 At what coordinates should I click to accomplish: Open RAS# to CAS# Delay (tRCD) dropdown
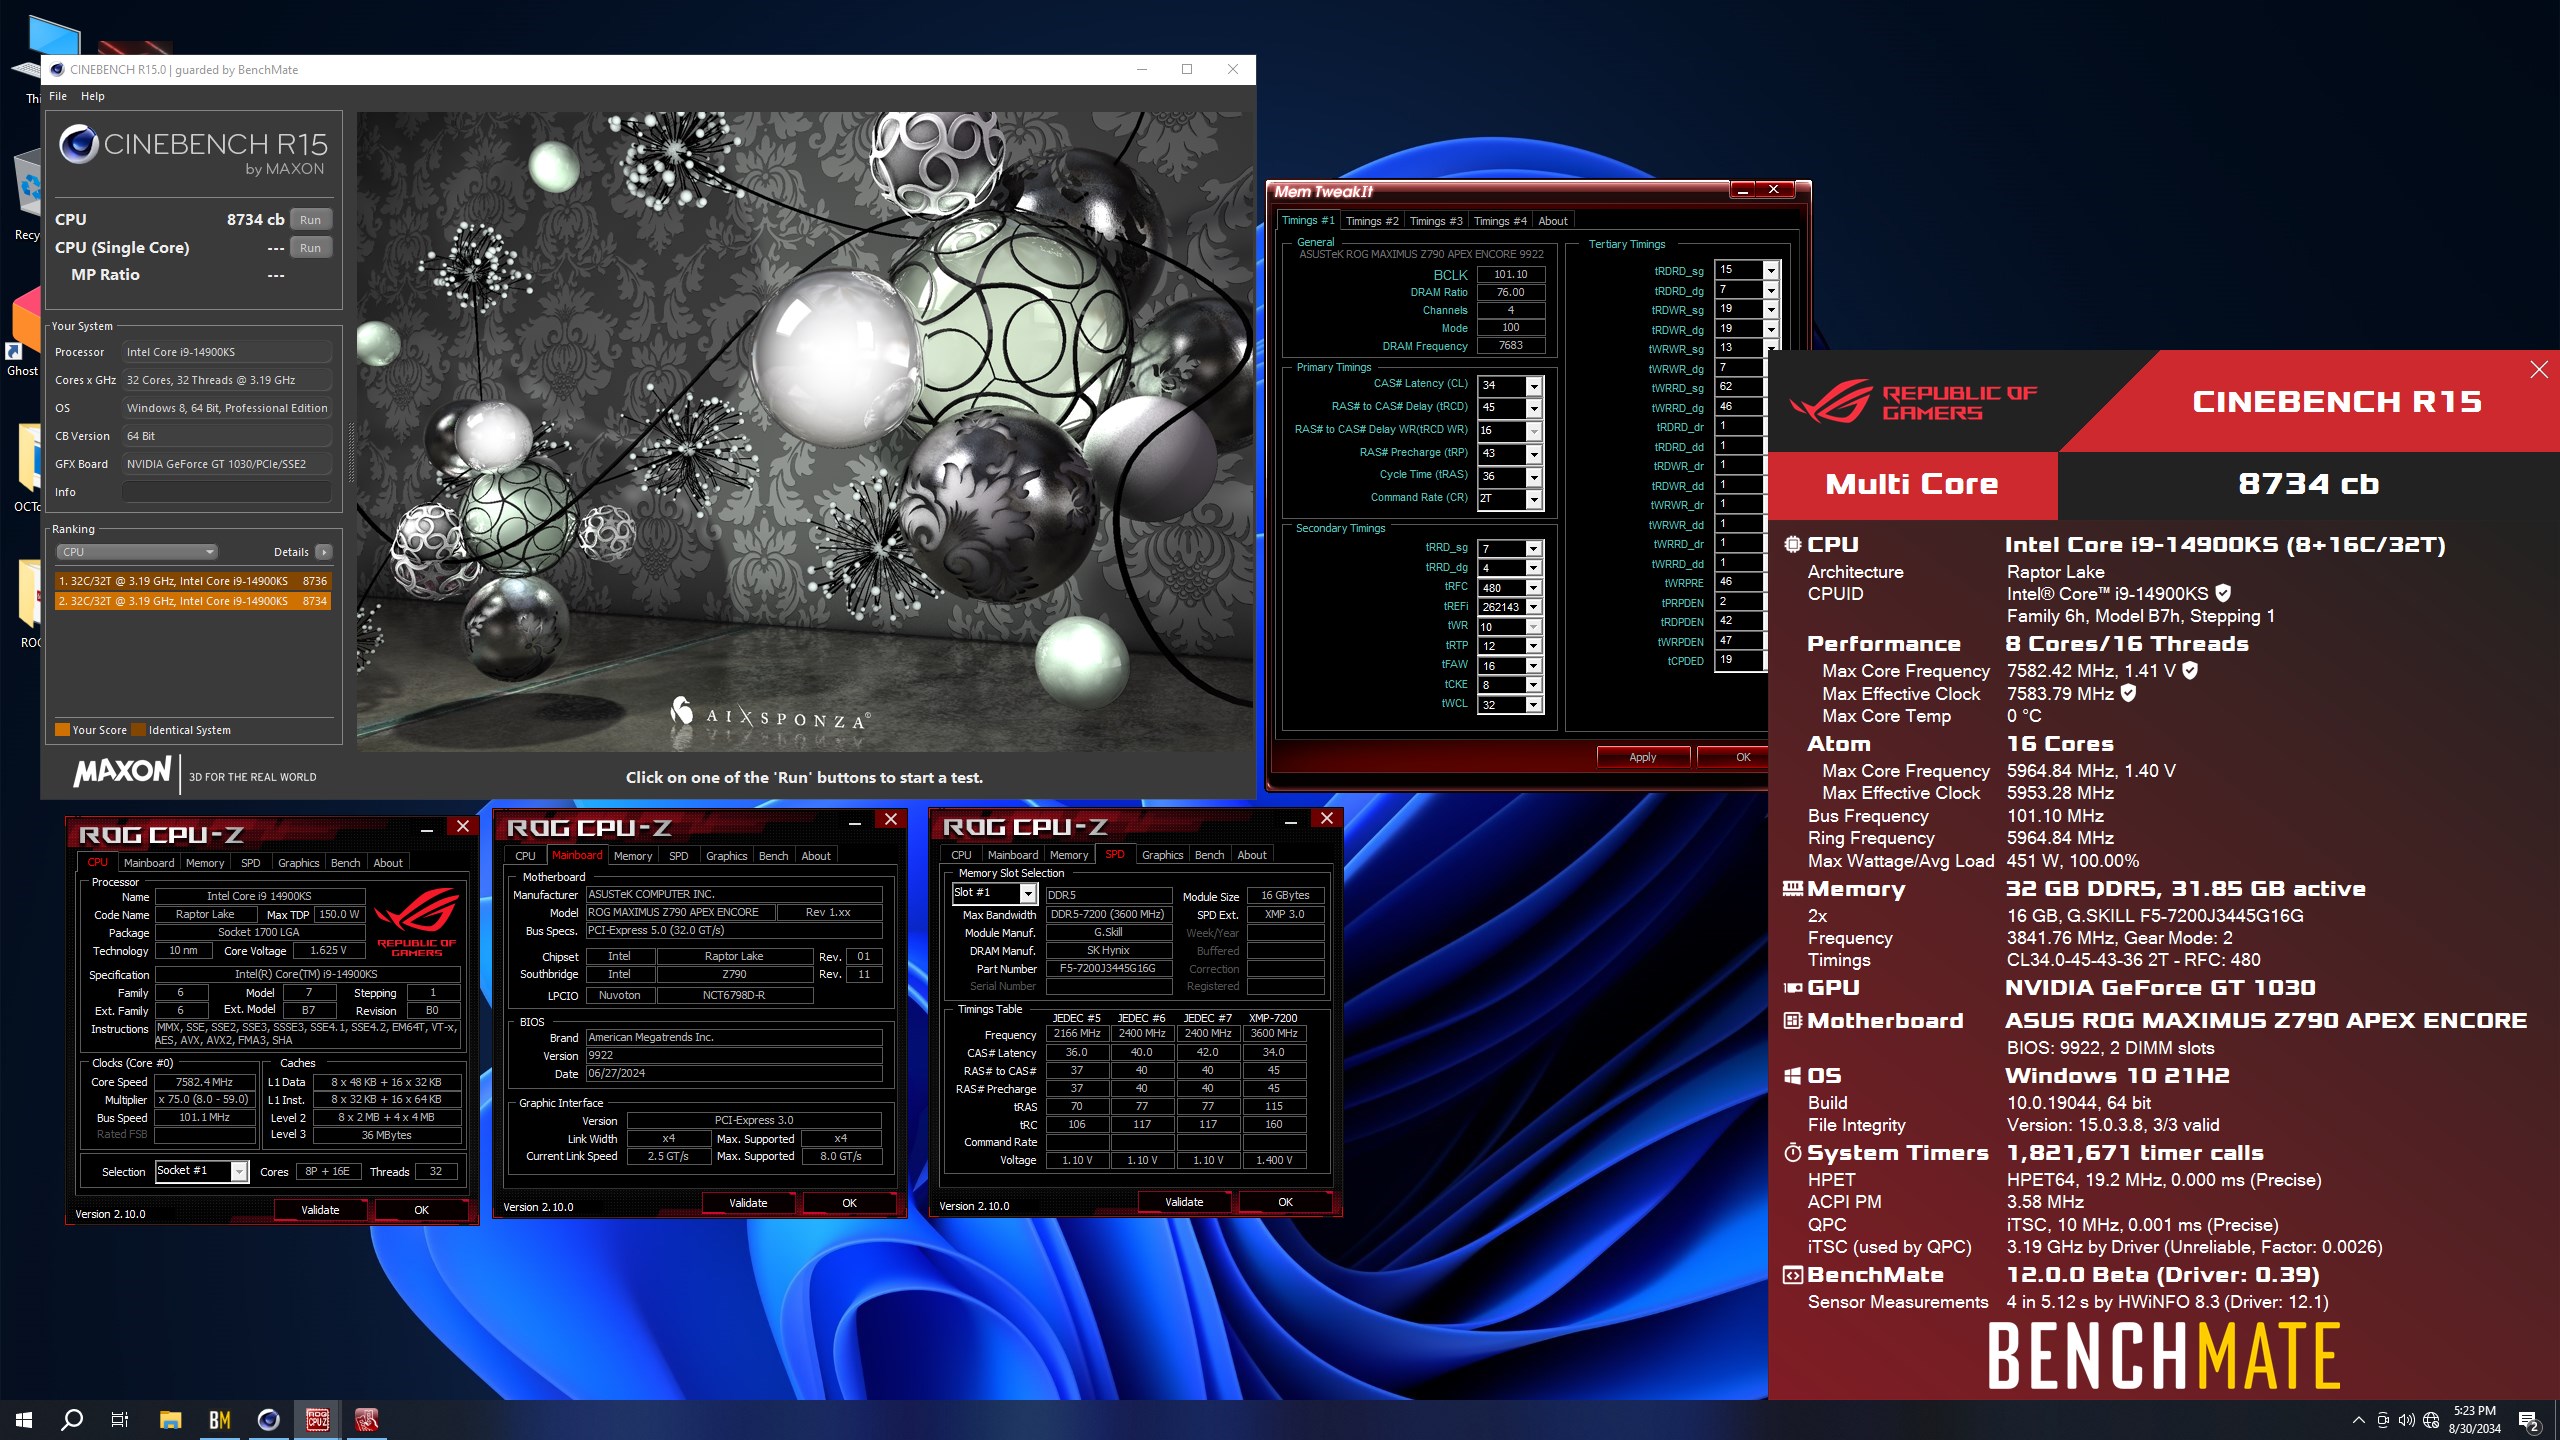[1534, 408]
